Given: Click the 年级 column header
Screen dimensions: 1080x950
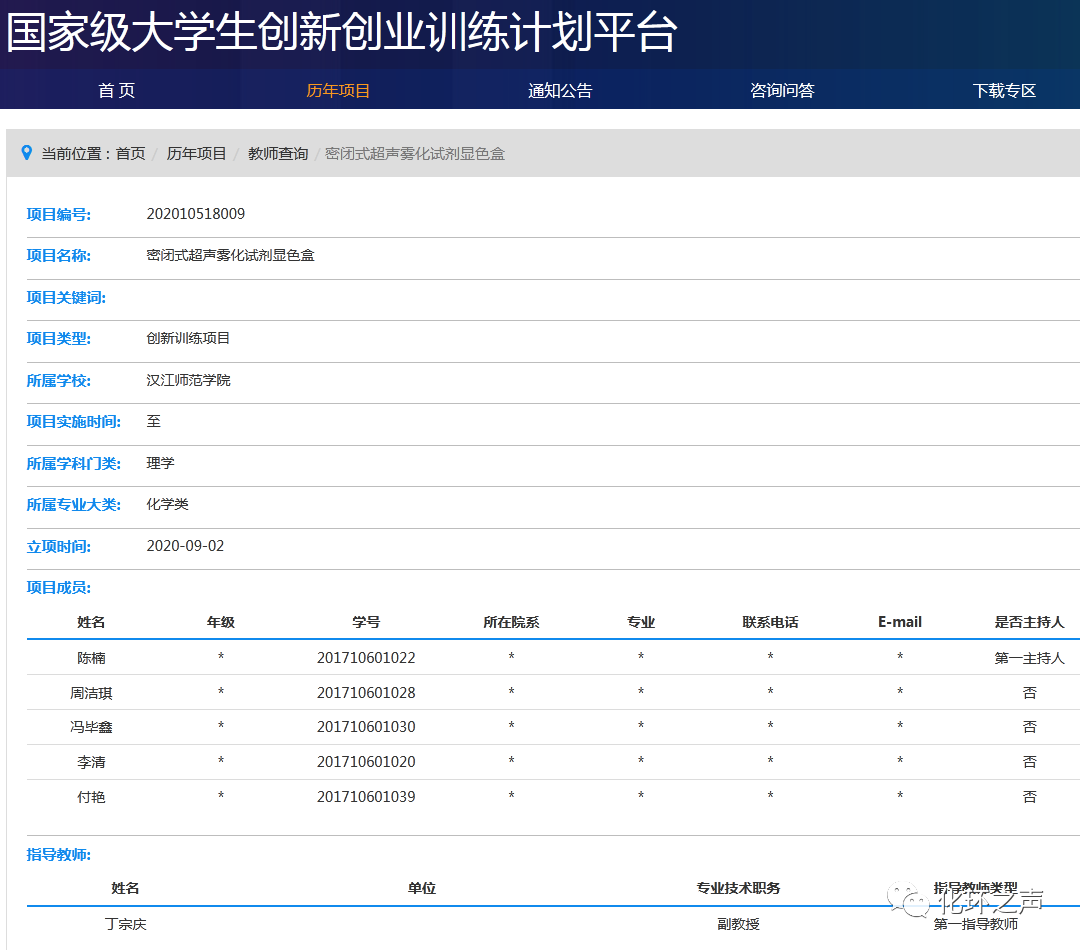Looking at the screenshot, I should pos(220,622).
